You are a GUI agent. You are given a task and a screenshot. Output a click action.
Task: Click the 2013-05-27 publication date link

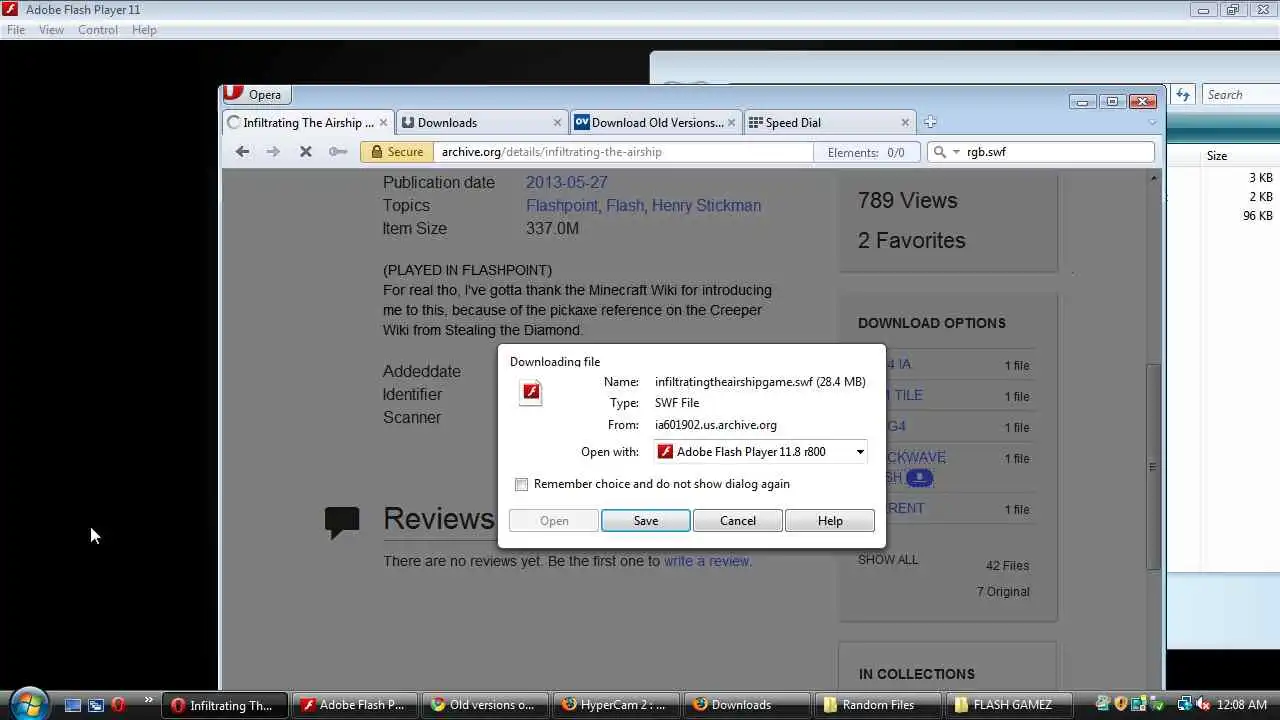(566, 182)
